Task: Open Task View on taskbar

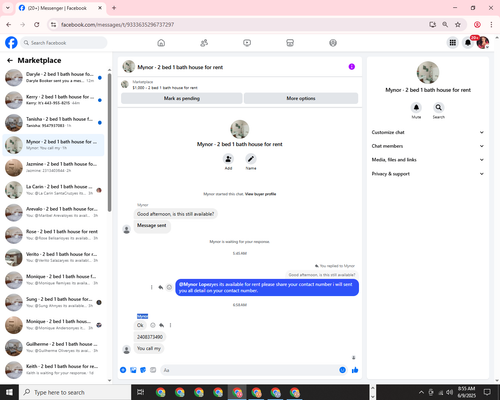Action: [141, 392]
